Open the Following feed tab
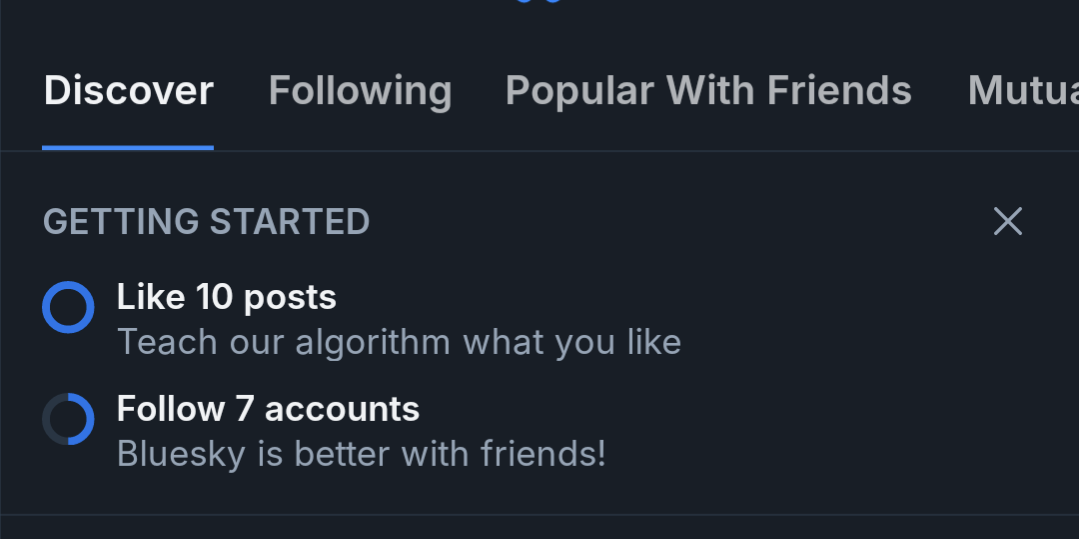The width and height of the screenshot is (1079, 539). click(360, 90)
